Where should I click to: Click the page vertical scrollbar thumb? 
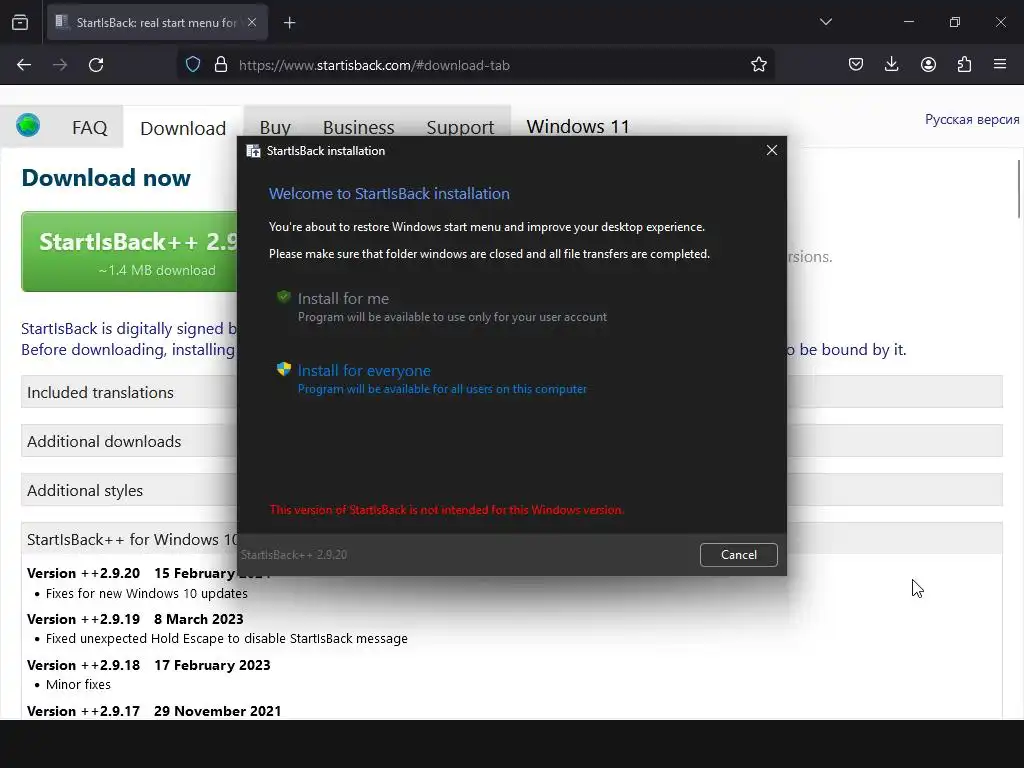1019,189
